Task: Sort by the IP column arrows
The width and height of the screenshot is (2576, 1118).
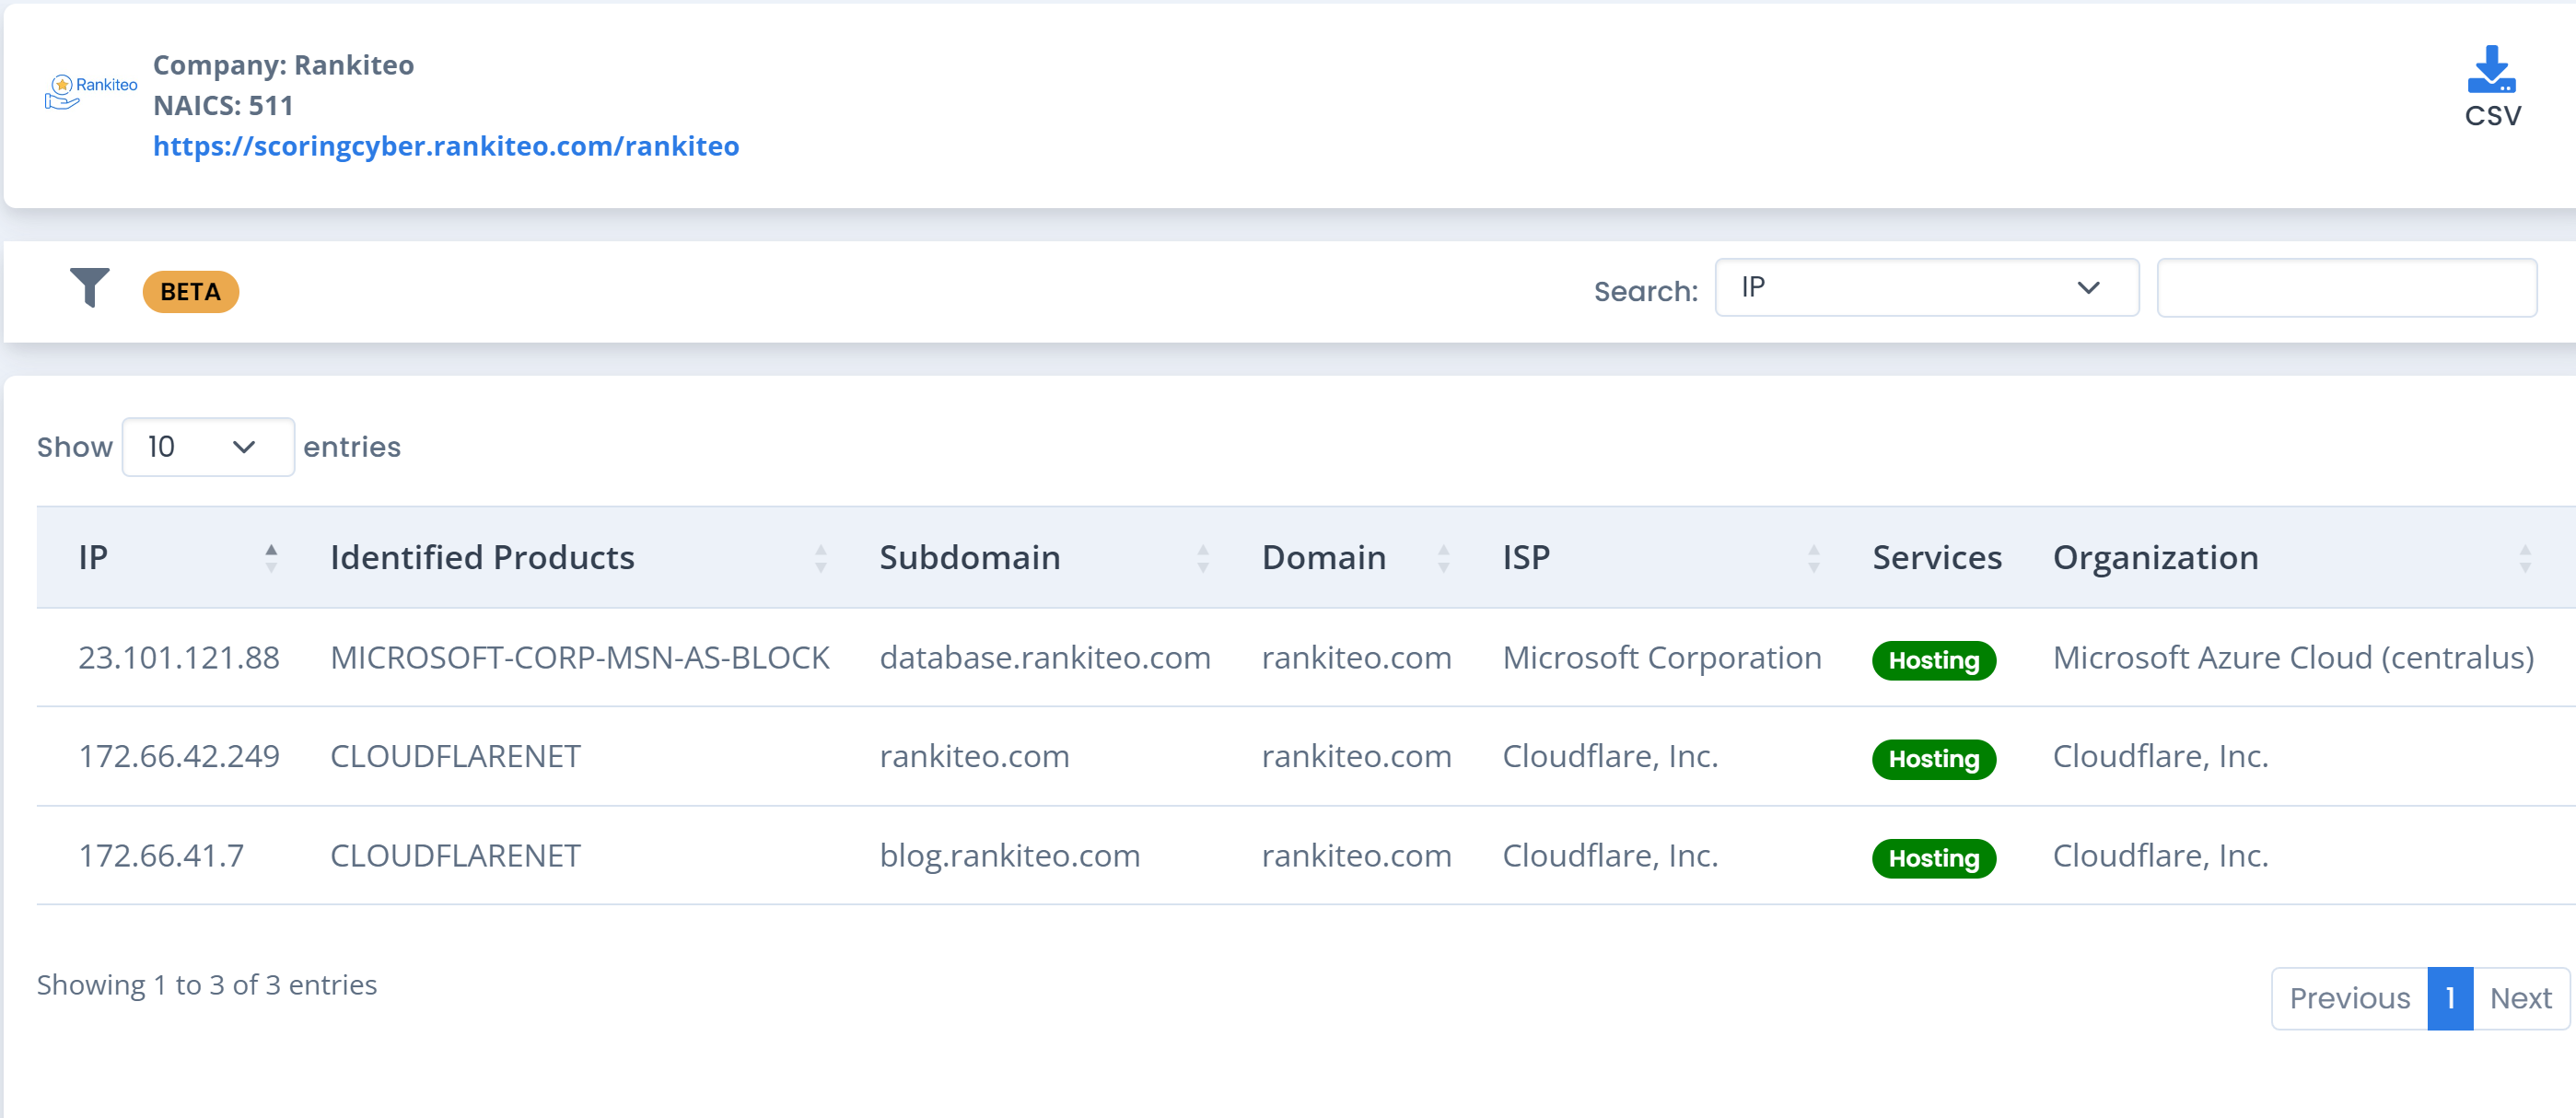Action: point(271,558)
